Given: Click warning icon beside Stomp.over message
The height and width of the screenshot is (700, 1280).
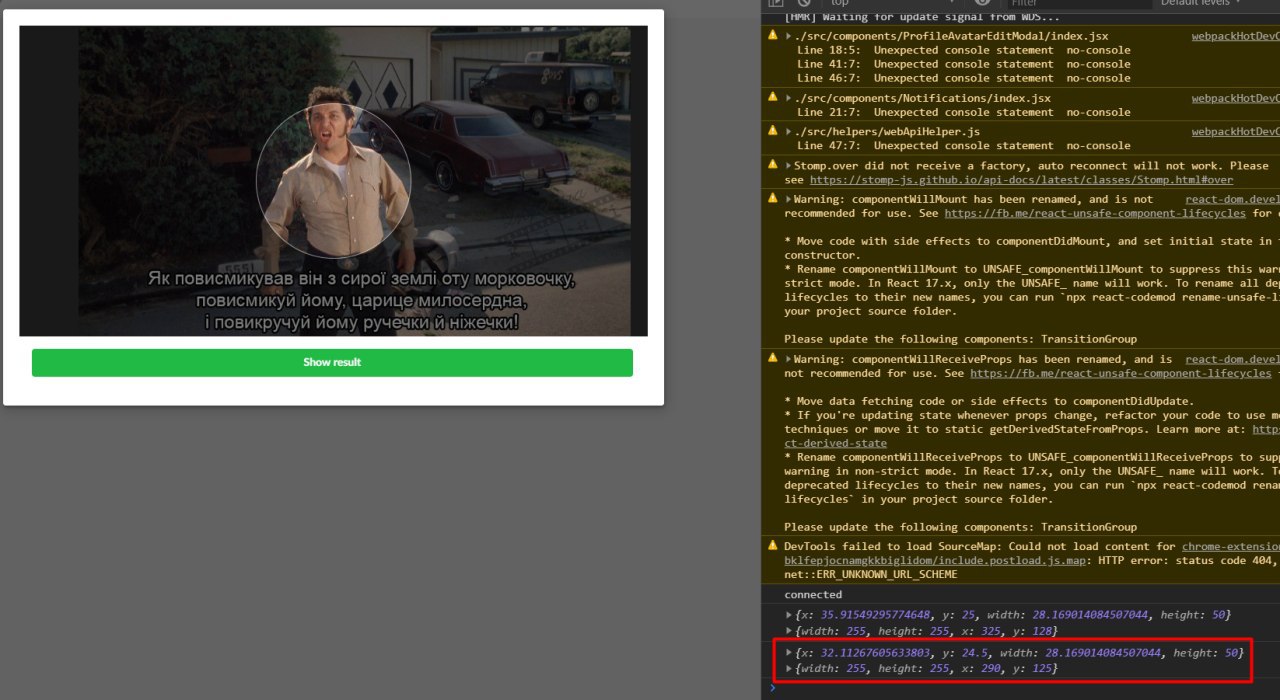Looking at the screenshot, I should tap(772, 165).
